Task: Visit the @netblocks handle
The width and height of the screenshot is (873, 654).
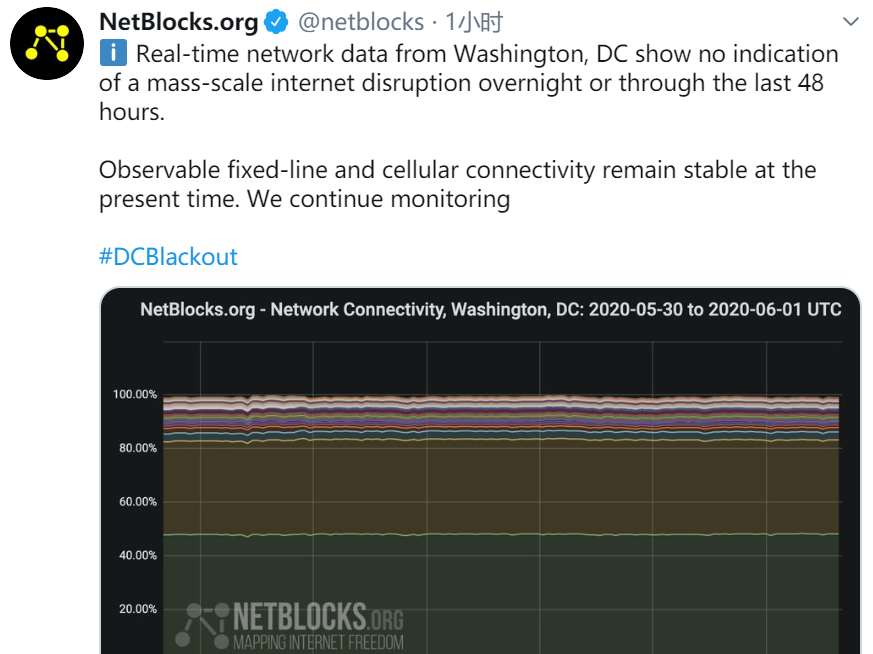Action: (361, 22)
